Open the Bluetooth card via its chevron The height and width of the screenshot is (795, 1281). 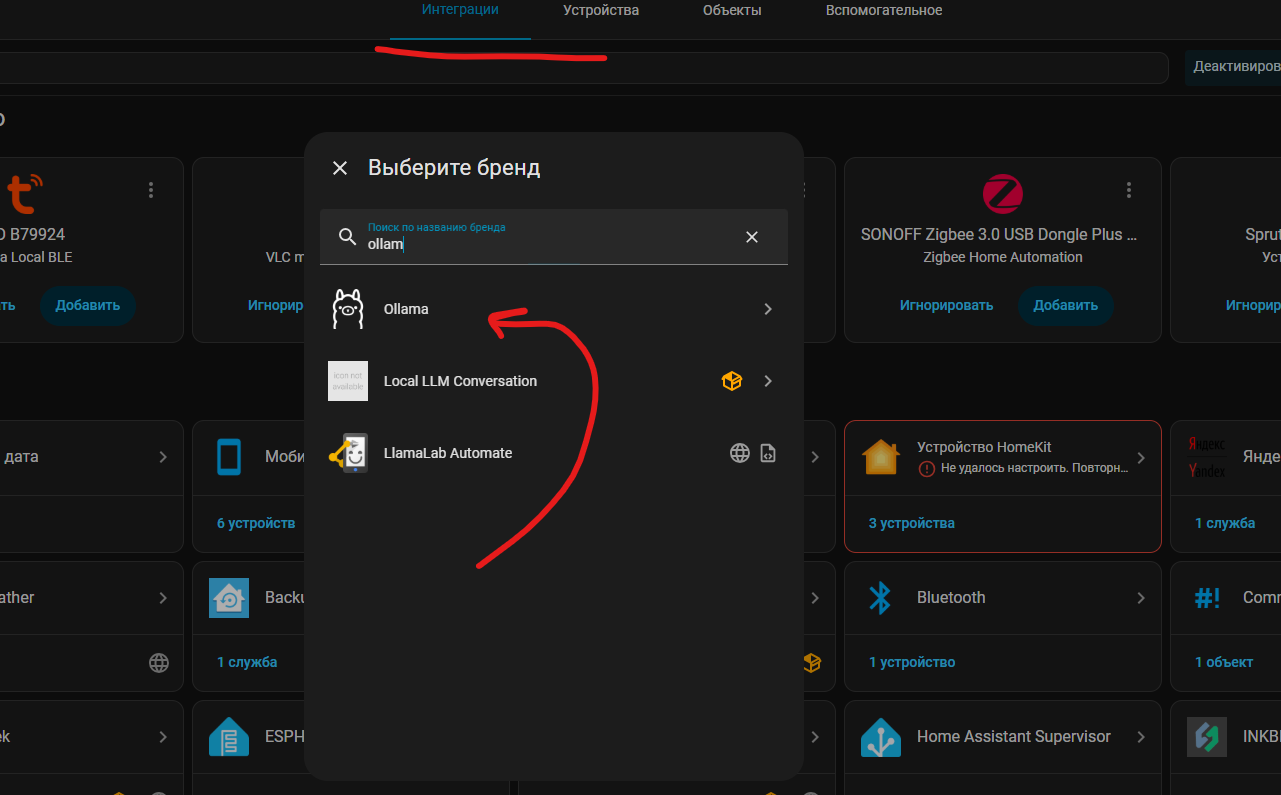pos(1141,598)
